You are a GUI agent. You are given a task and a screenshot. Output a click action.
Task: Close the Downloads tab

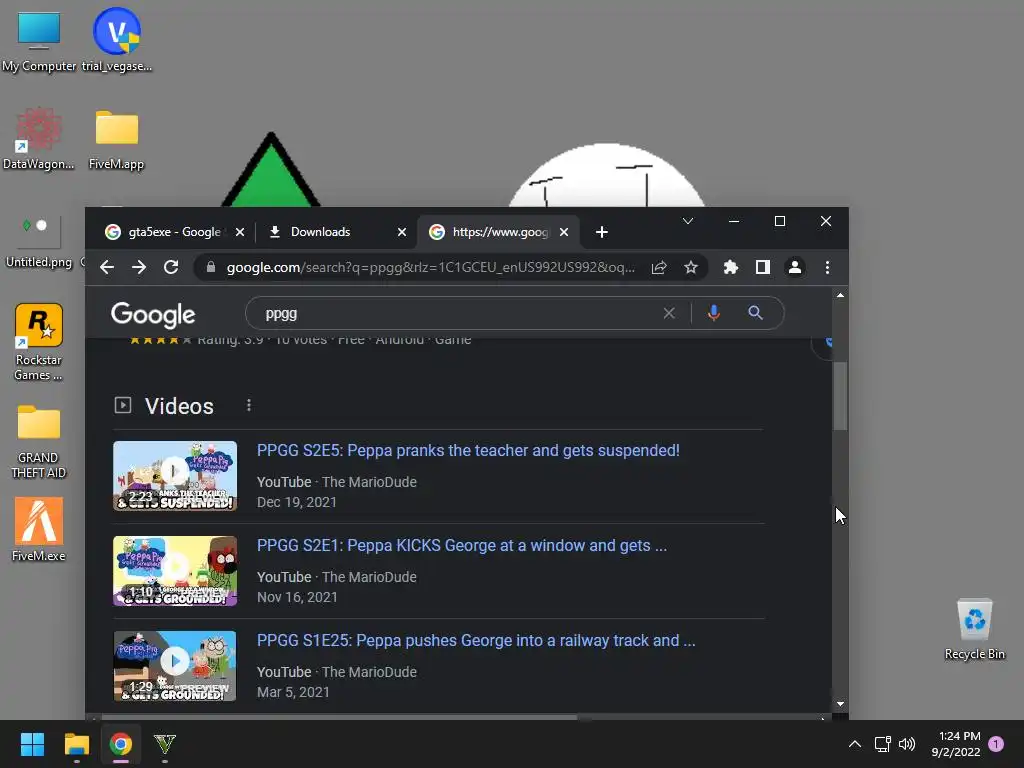pos(402,232)
